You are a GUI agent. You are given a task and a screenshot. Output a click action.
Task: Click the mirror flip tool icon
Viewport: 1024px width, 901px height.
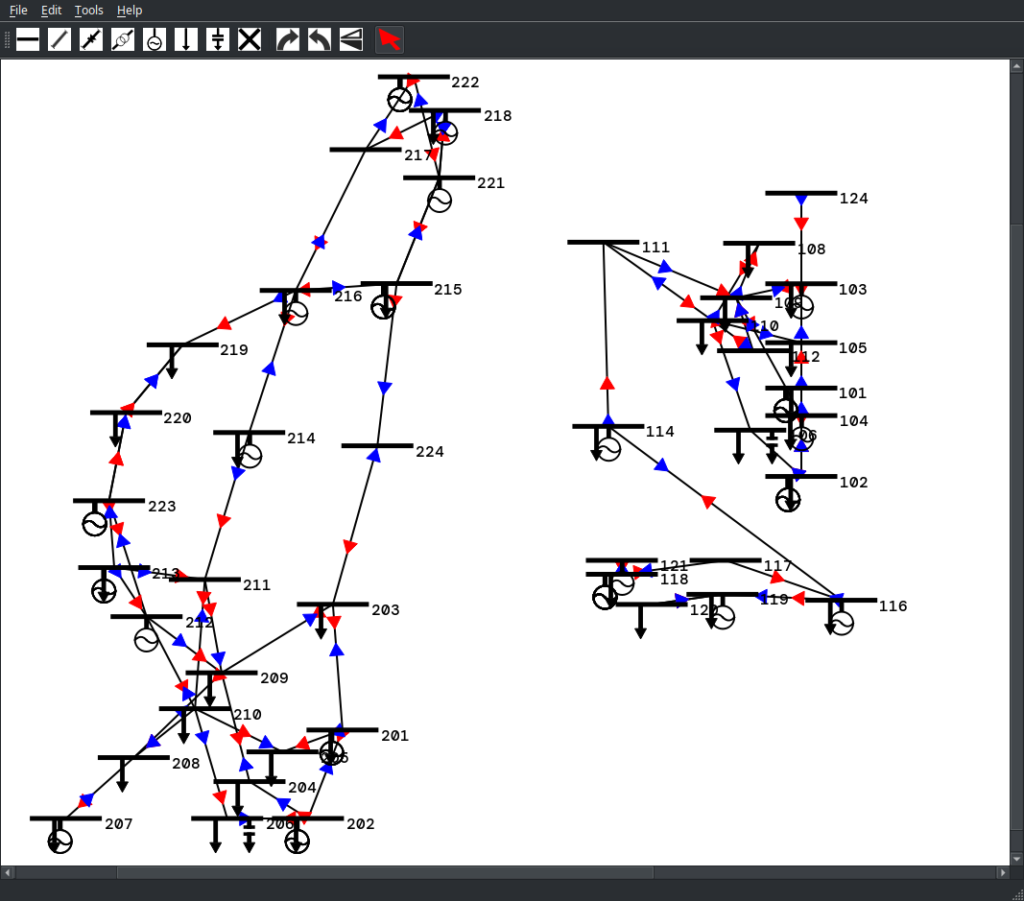click(x=351, y=40)
